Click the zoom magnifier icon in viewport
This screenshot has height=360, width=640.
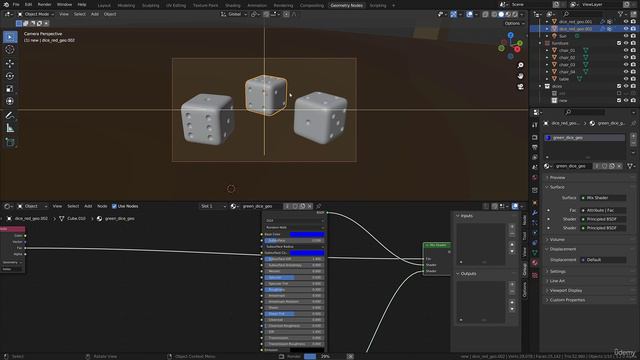tap(520, 65)
